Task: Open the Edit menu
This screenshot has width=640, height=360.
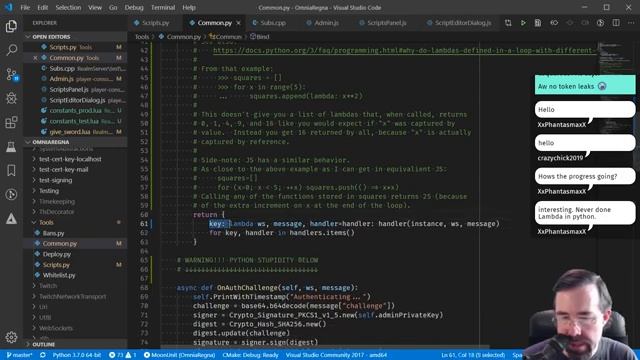Action: pos(42,7)
